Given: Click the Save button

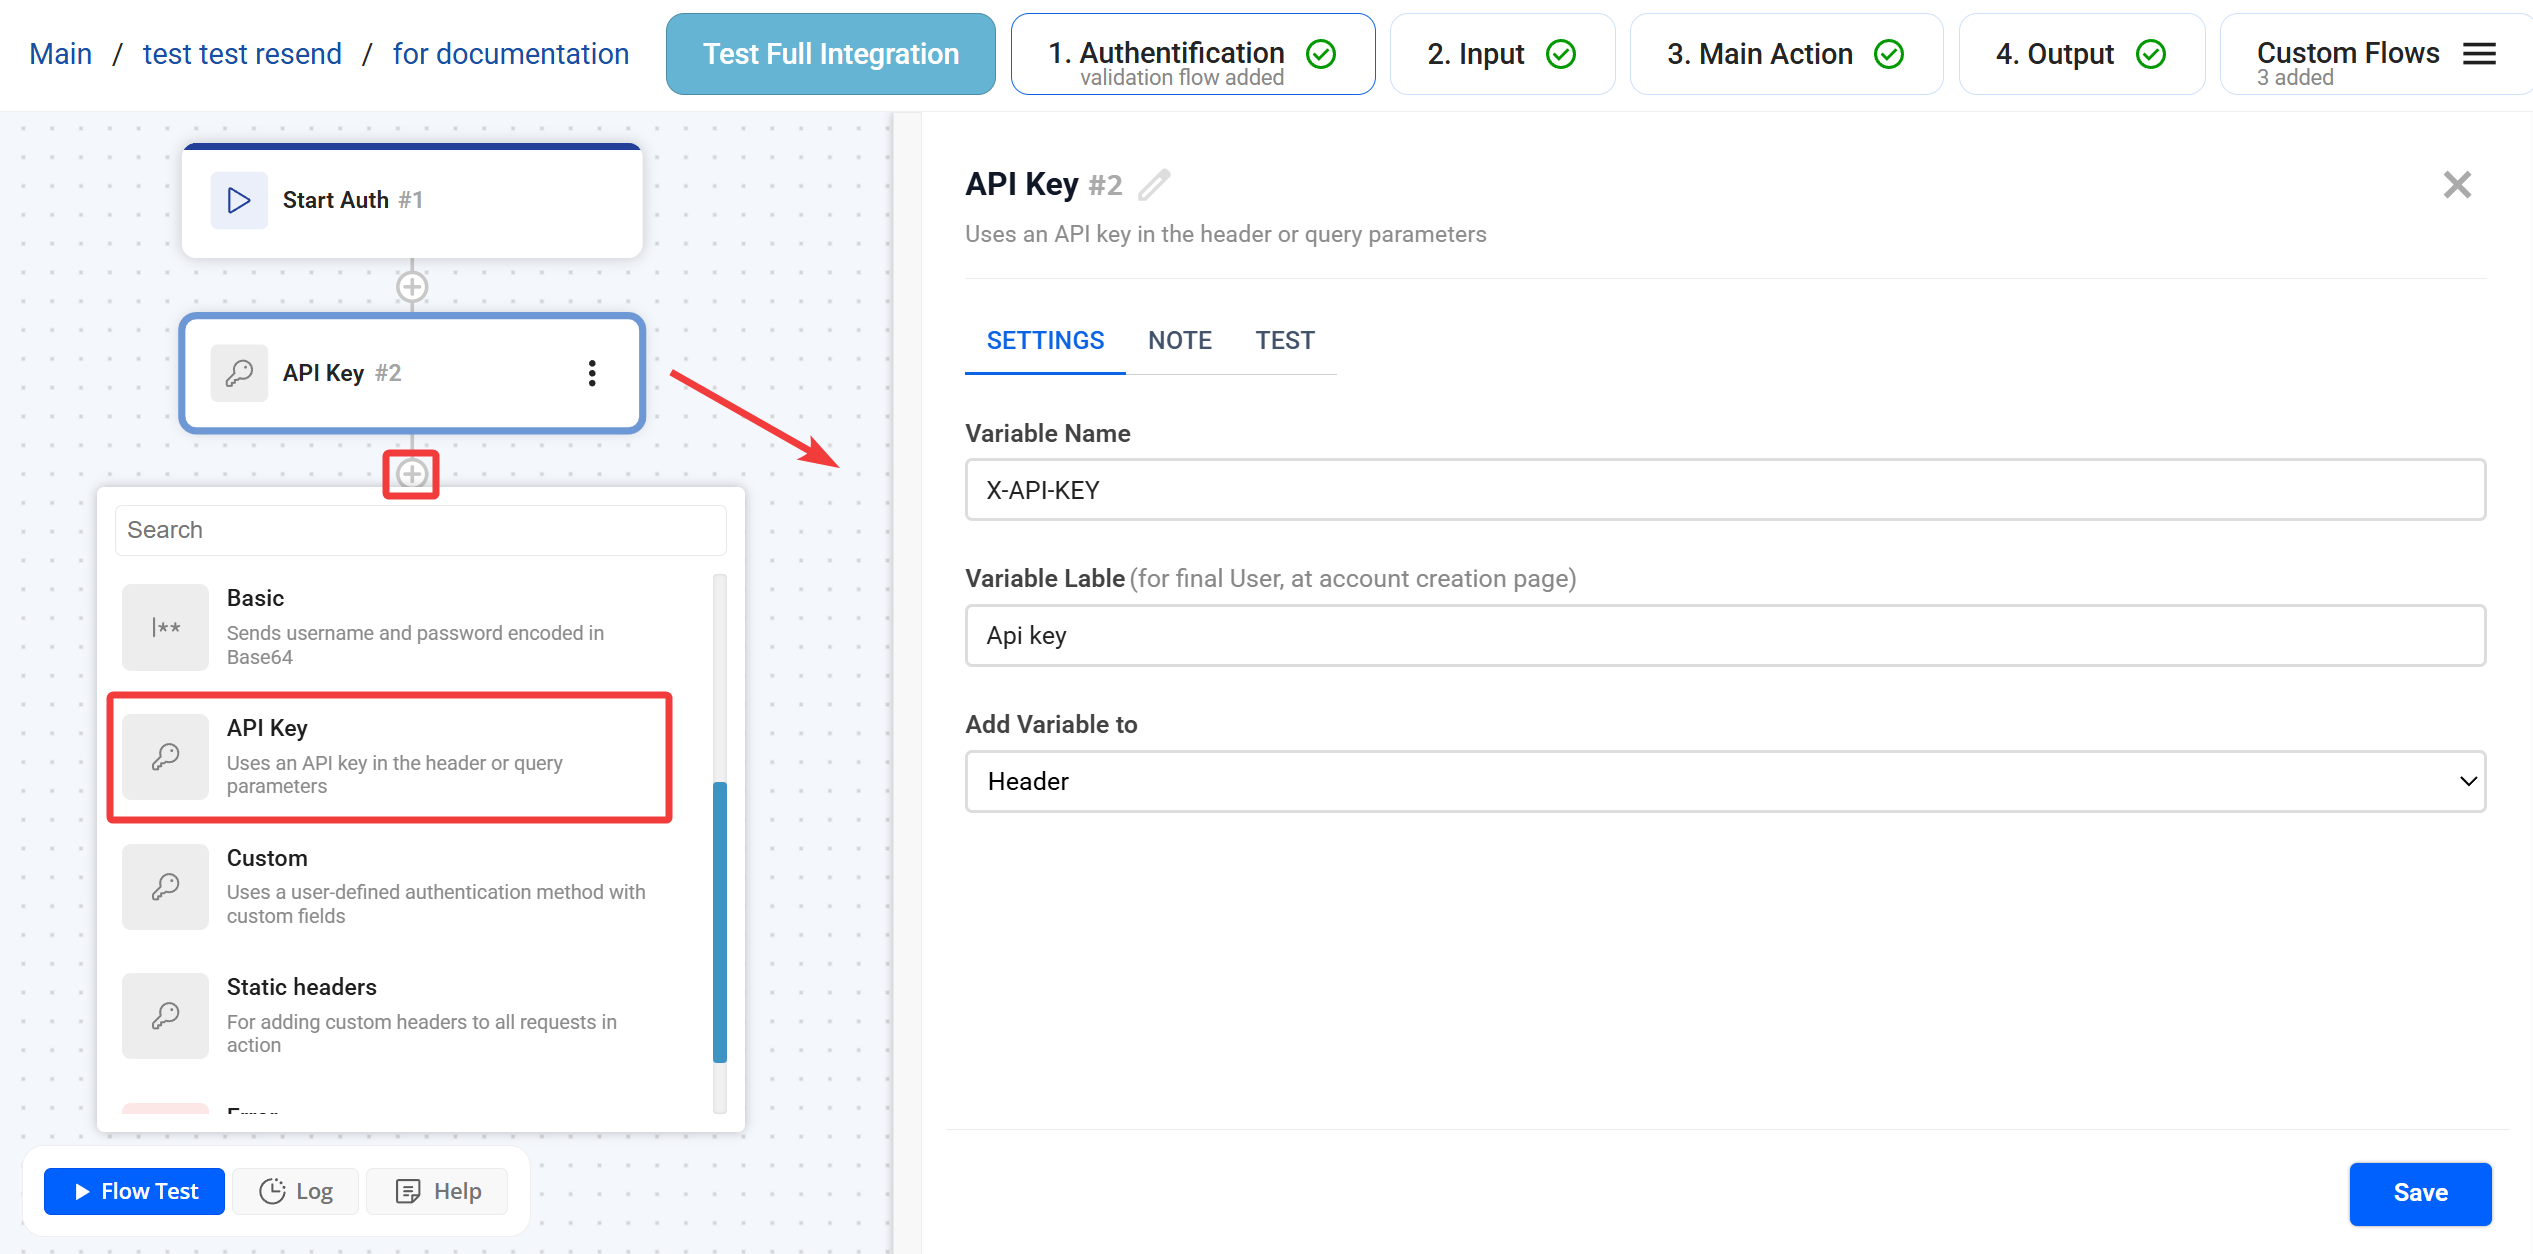Looking at the screenshot, I should [x=2419, y=1192].
